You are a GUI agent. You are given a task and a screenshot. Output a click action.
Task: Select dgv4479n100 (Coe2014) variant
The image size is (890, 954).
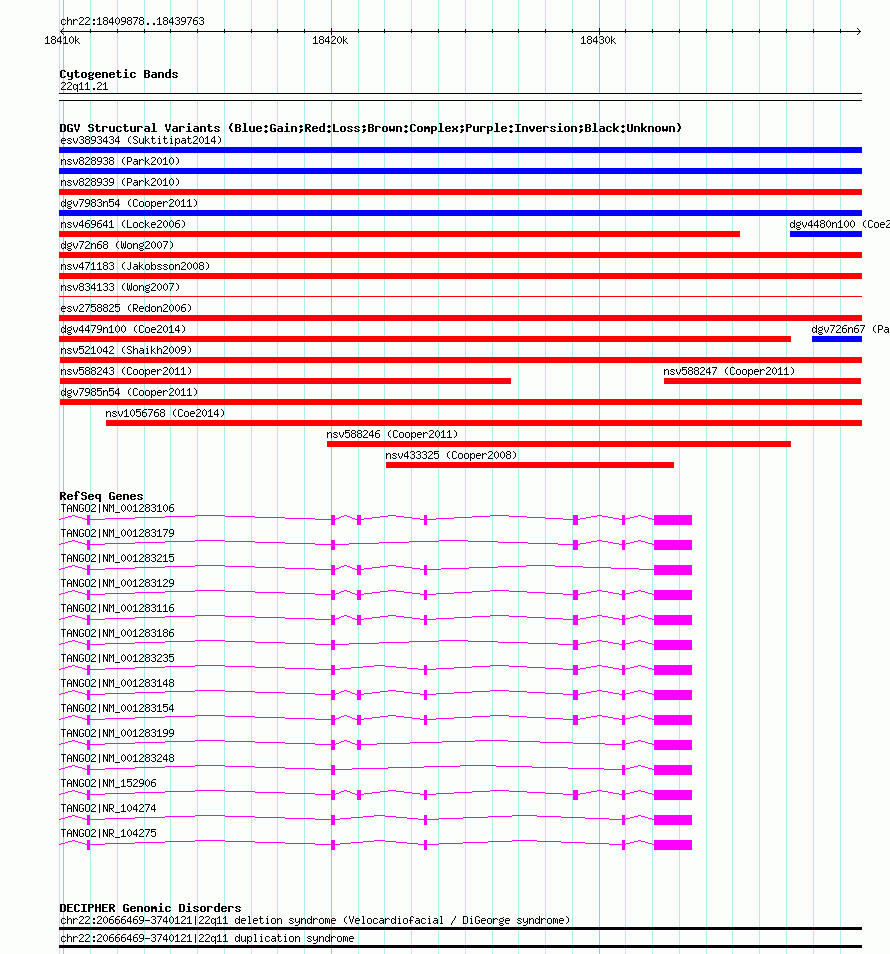(x=123, y=329)
